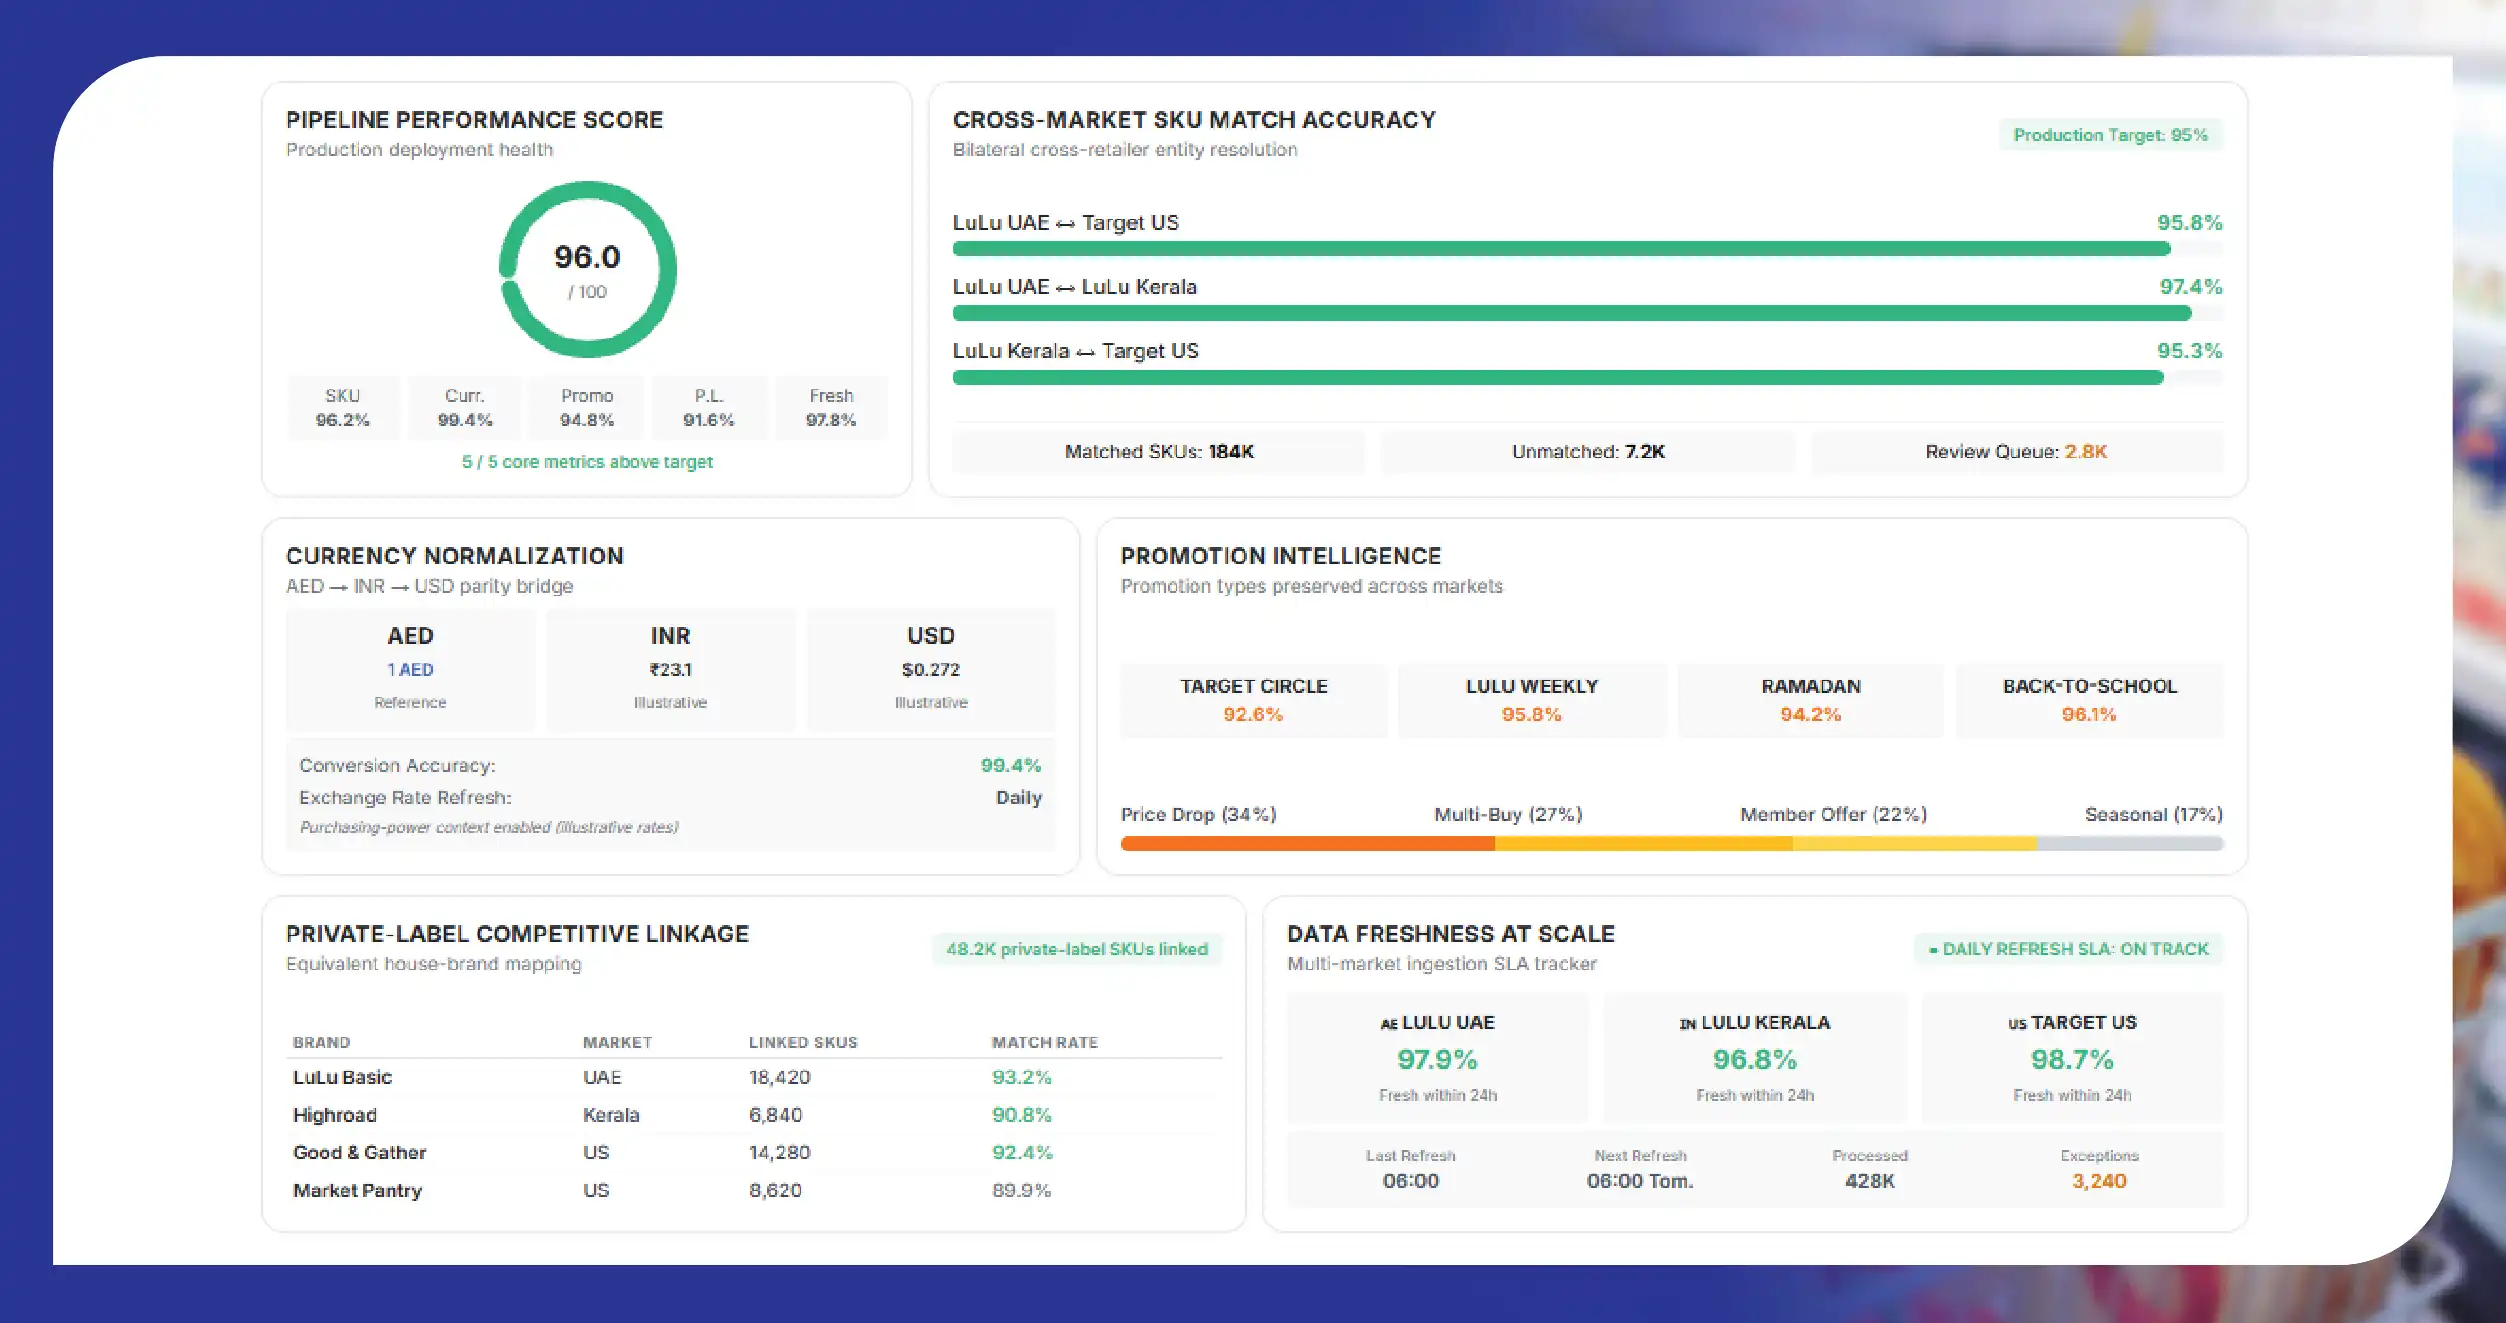Select the Curr. 99.4% metric tile
Image resolution: width=2506 pixels, height=1323 pixels.
click(465, 408)
